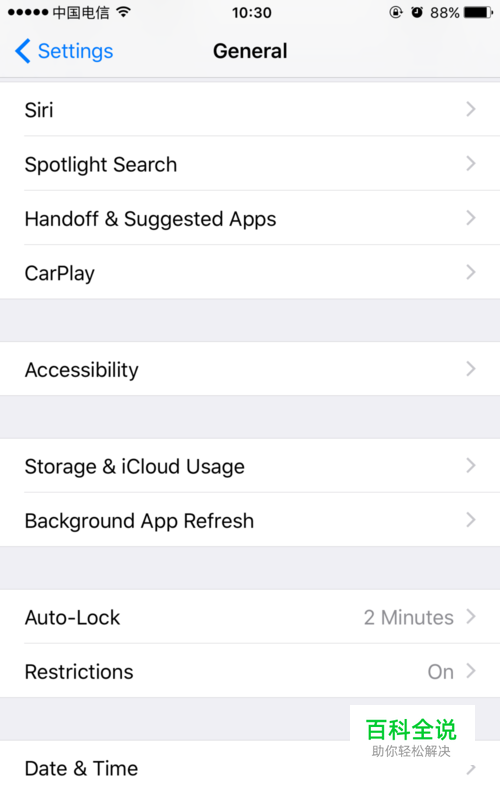
Task: Select the 2 Minutes Auto-Lock value
Action: click(x=409, y=617)
